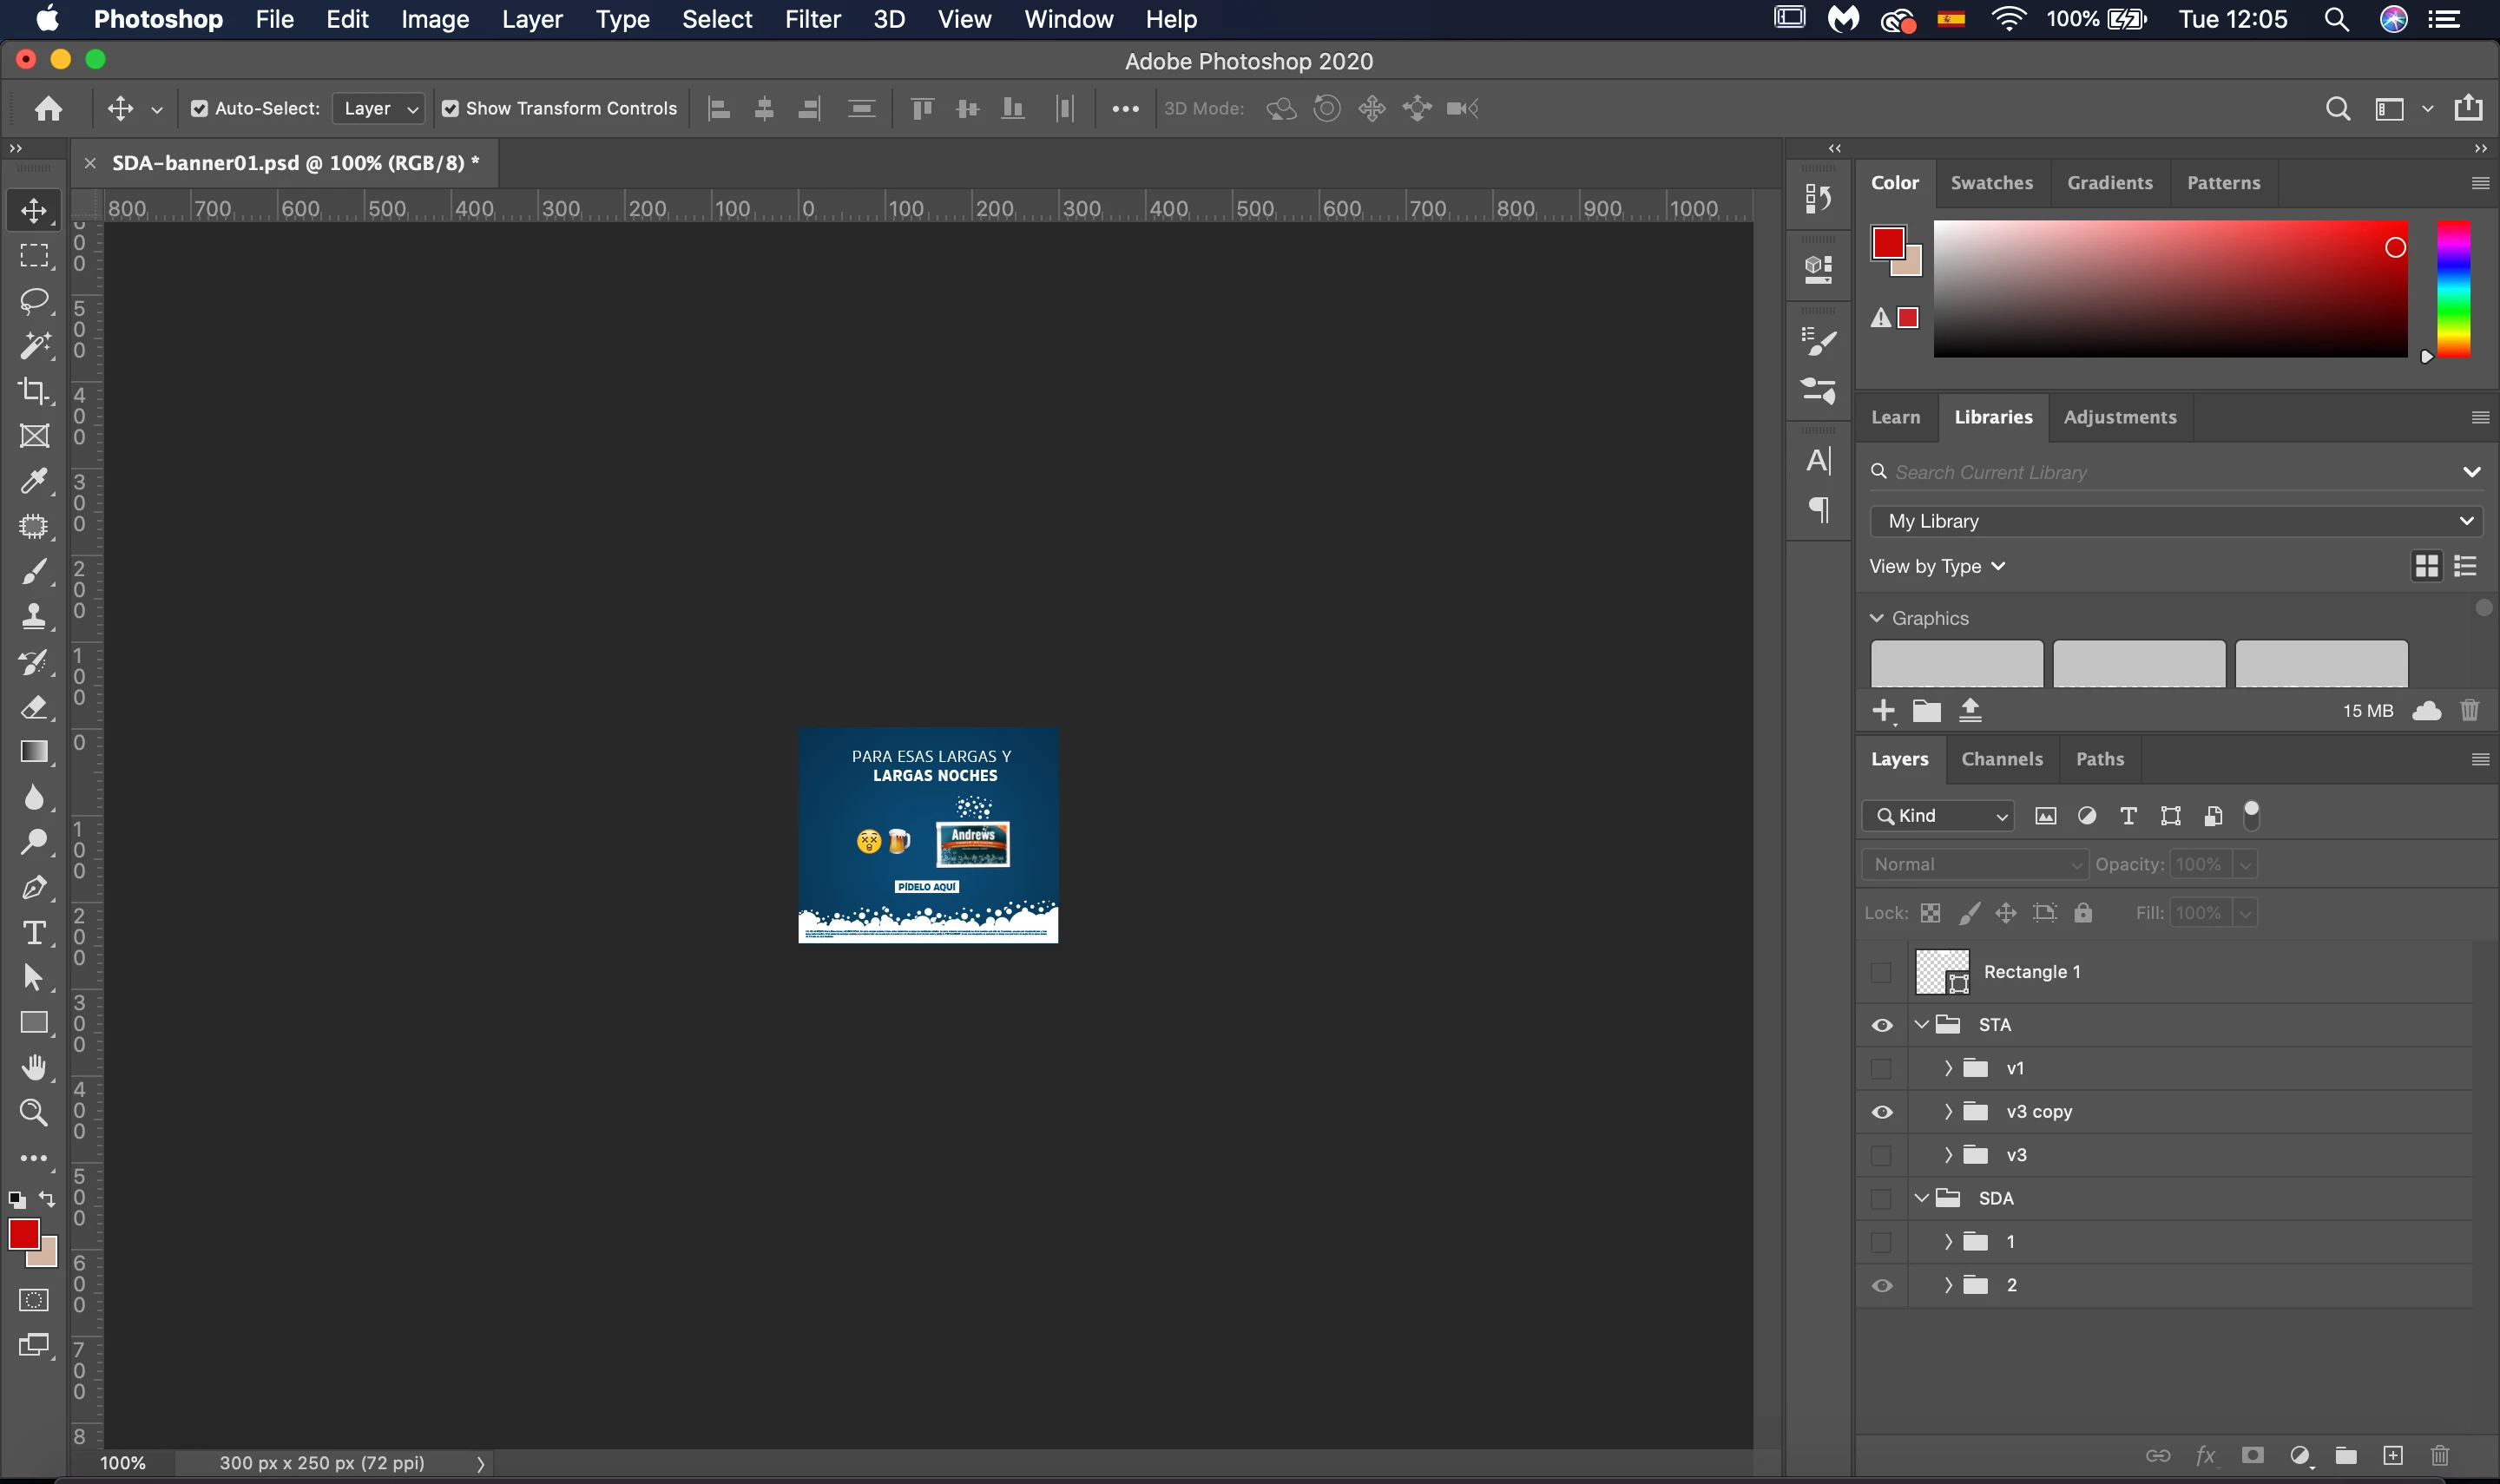
Task: Click the hue spectrum slider
Action: [2453, 289]
